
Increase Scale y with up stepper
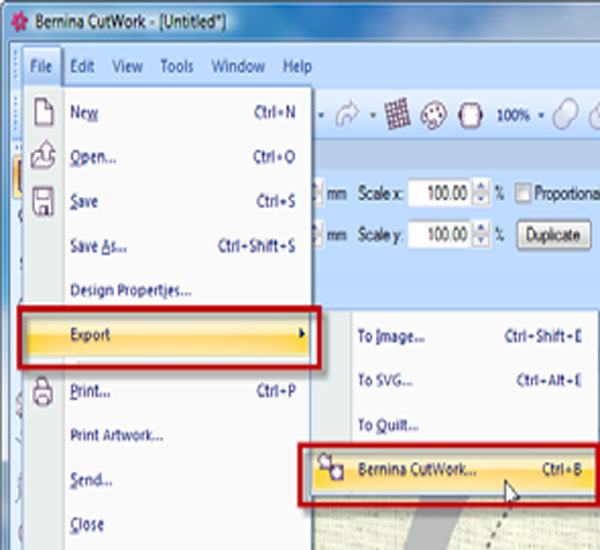click(481, 227)
